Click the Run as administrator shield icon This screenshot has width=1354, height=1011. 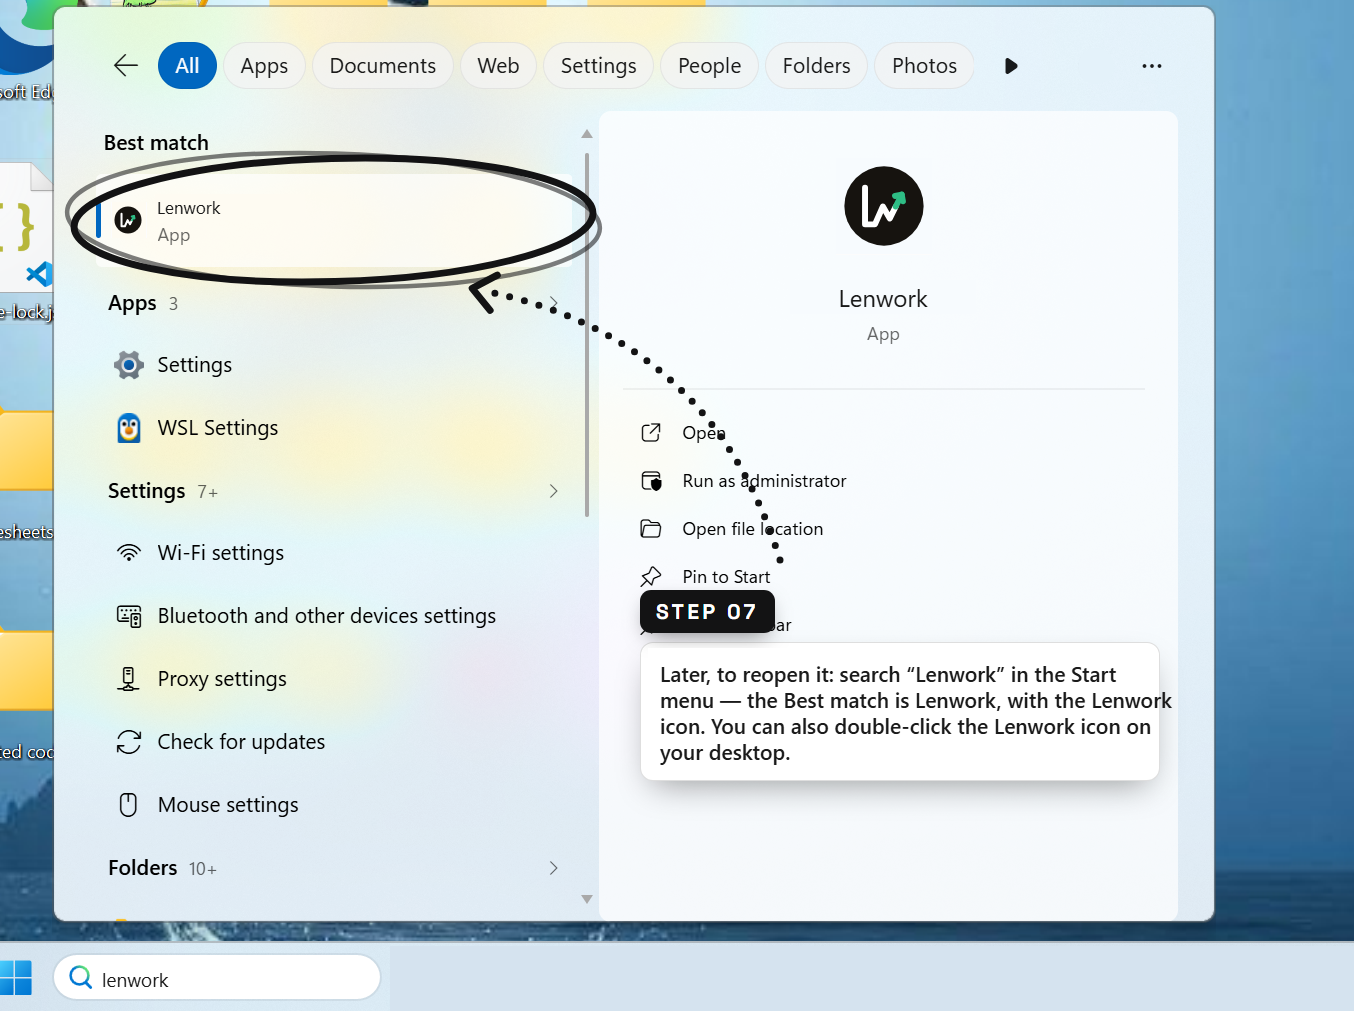pyautogui.click(x=651, y=481)
